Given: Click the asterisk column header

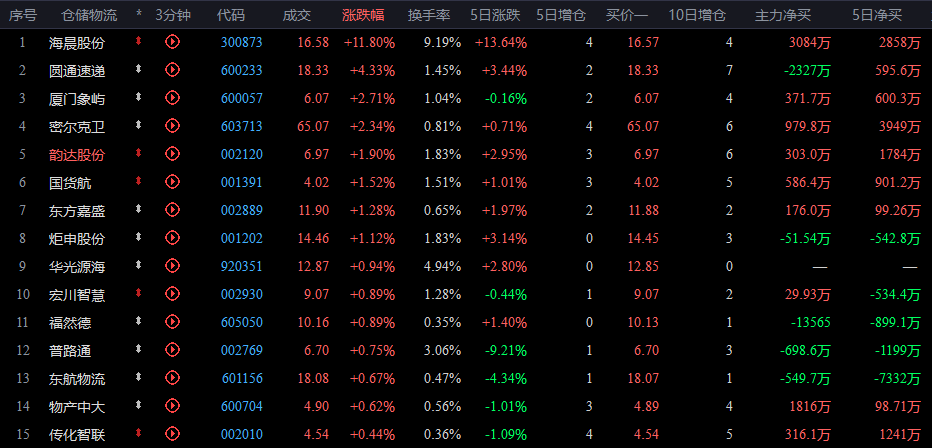Looking at the screenshot, I should (139, 13).
